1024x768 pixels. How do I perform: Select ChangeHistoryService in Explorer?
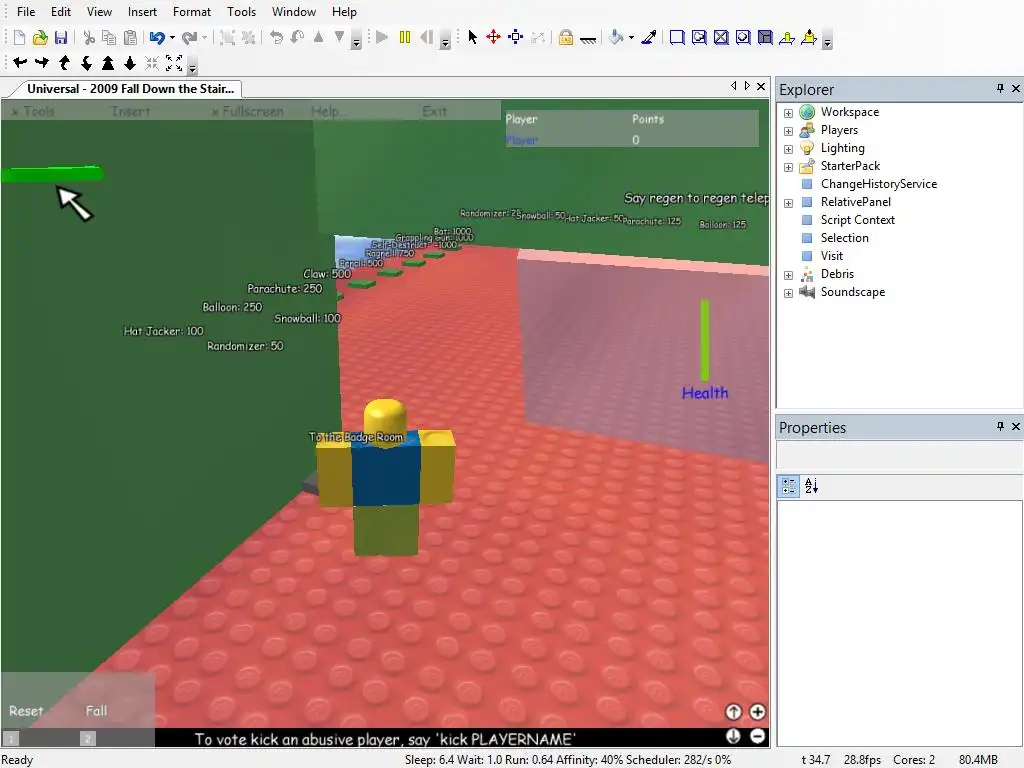pyautogui.click(x=878, y=184)
